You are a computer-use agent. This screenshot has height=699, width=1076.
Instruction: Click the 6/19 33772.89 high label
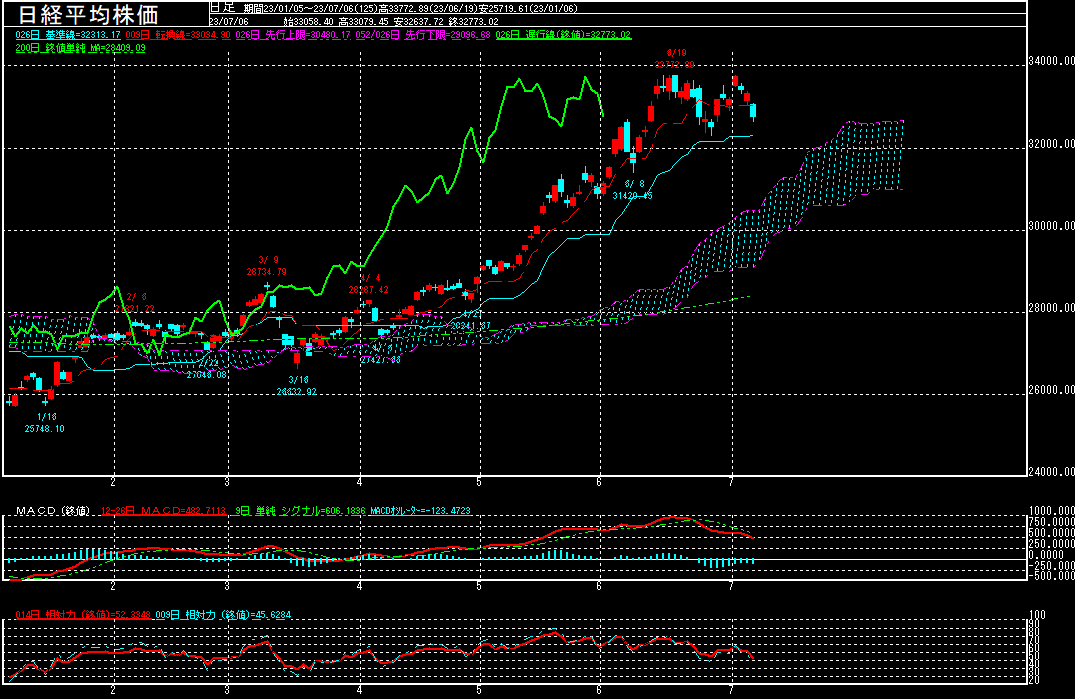click(675, 59)
